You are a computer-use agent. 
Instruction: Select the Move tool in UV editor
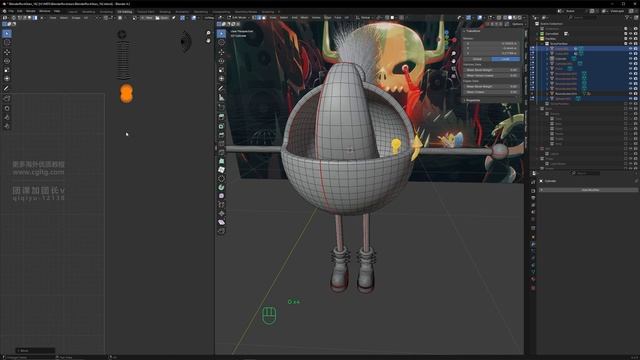coord(7,52)
